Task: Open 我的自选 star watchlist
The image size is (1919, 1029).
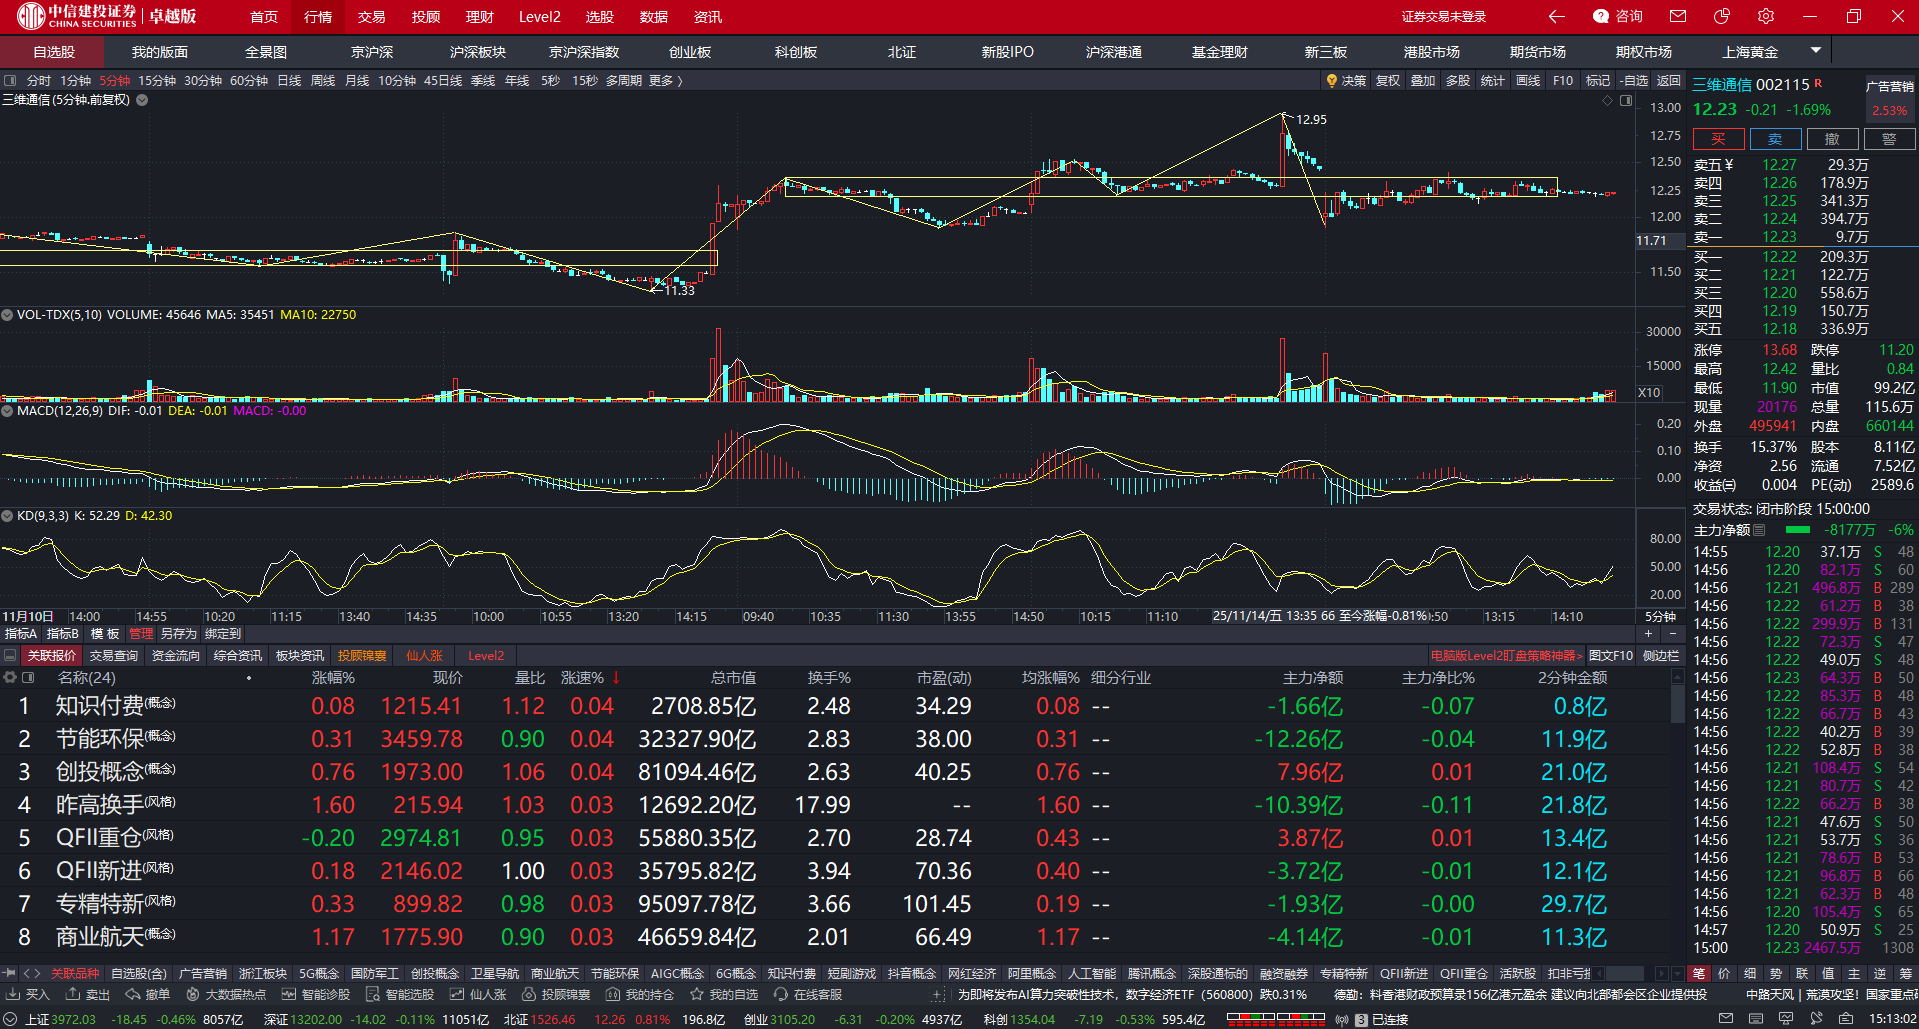Action: 724,995
